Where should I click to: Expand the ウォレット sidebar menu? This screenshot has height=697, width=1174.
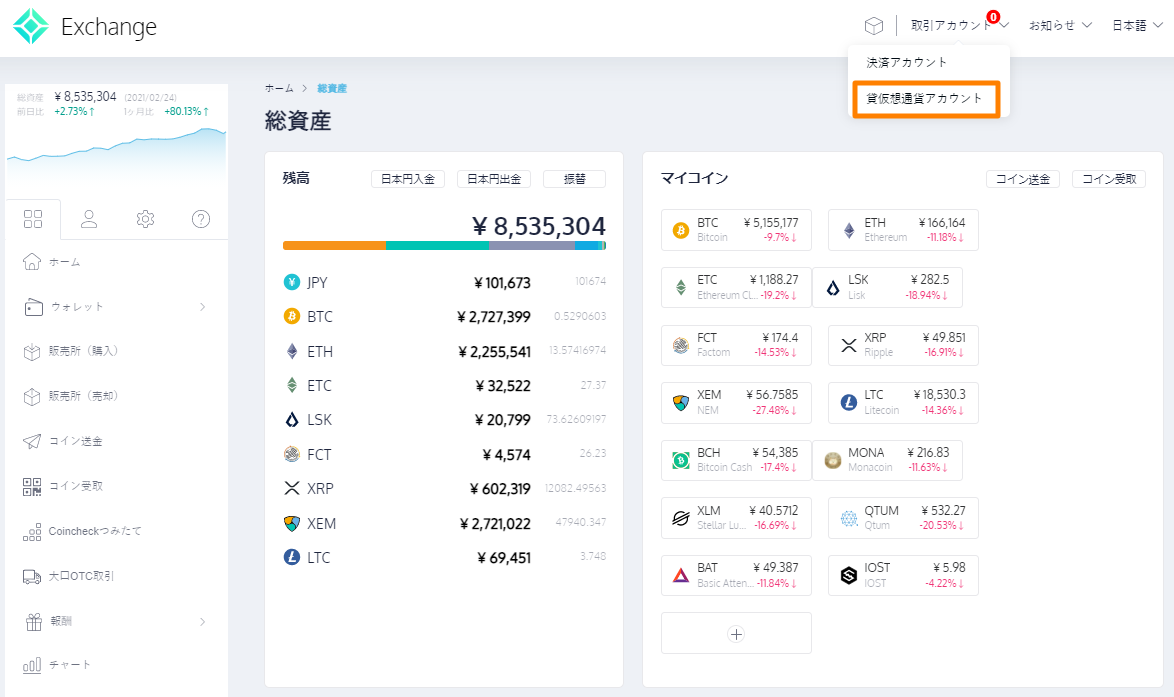pyautogui.click(x=116, y=307)
